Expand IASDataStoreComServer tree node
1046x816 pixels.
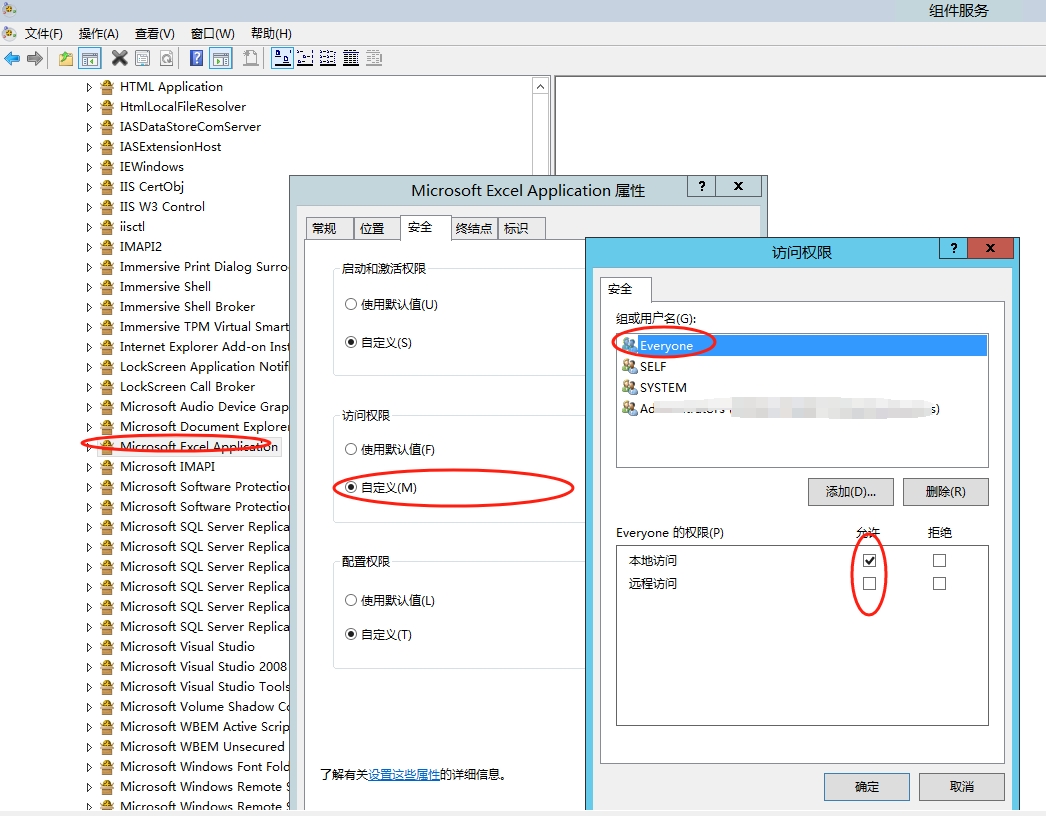pos(89,127)
